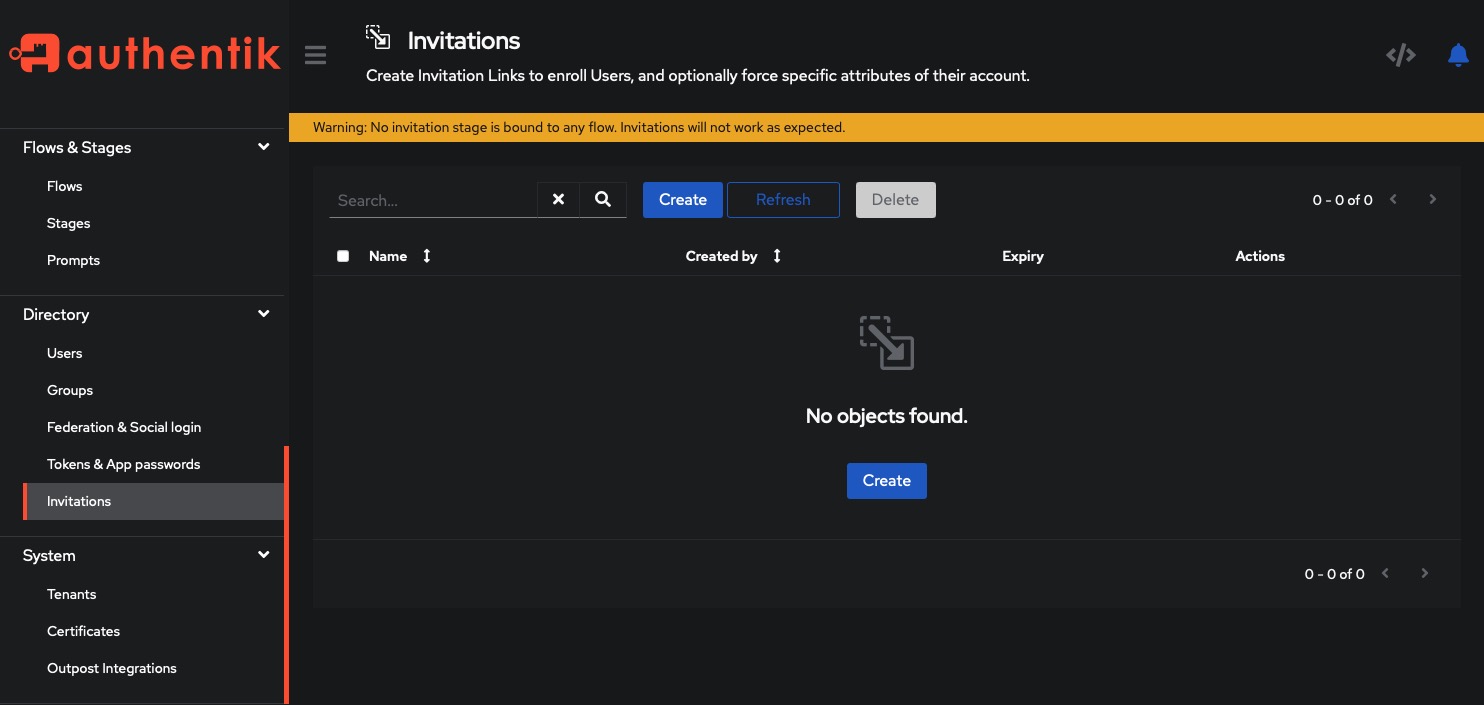Click the Create button in the toolbar
1484x705 pixels.
(682, 199)
